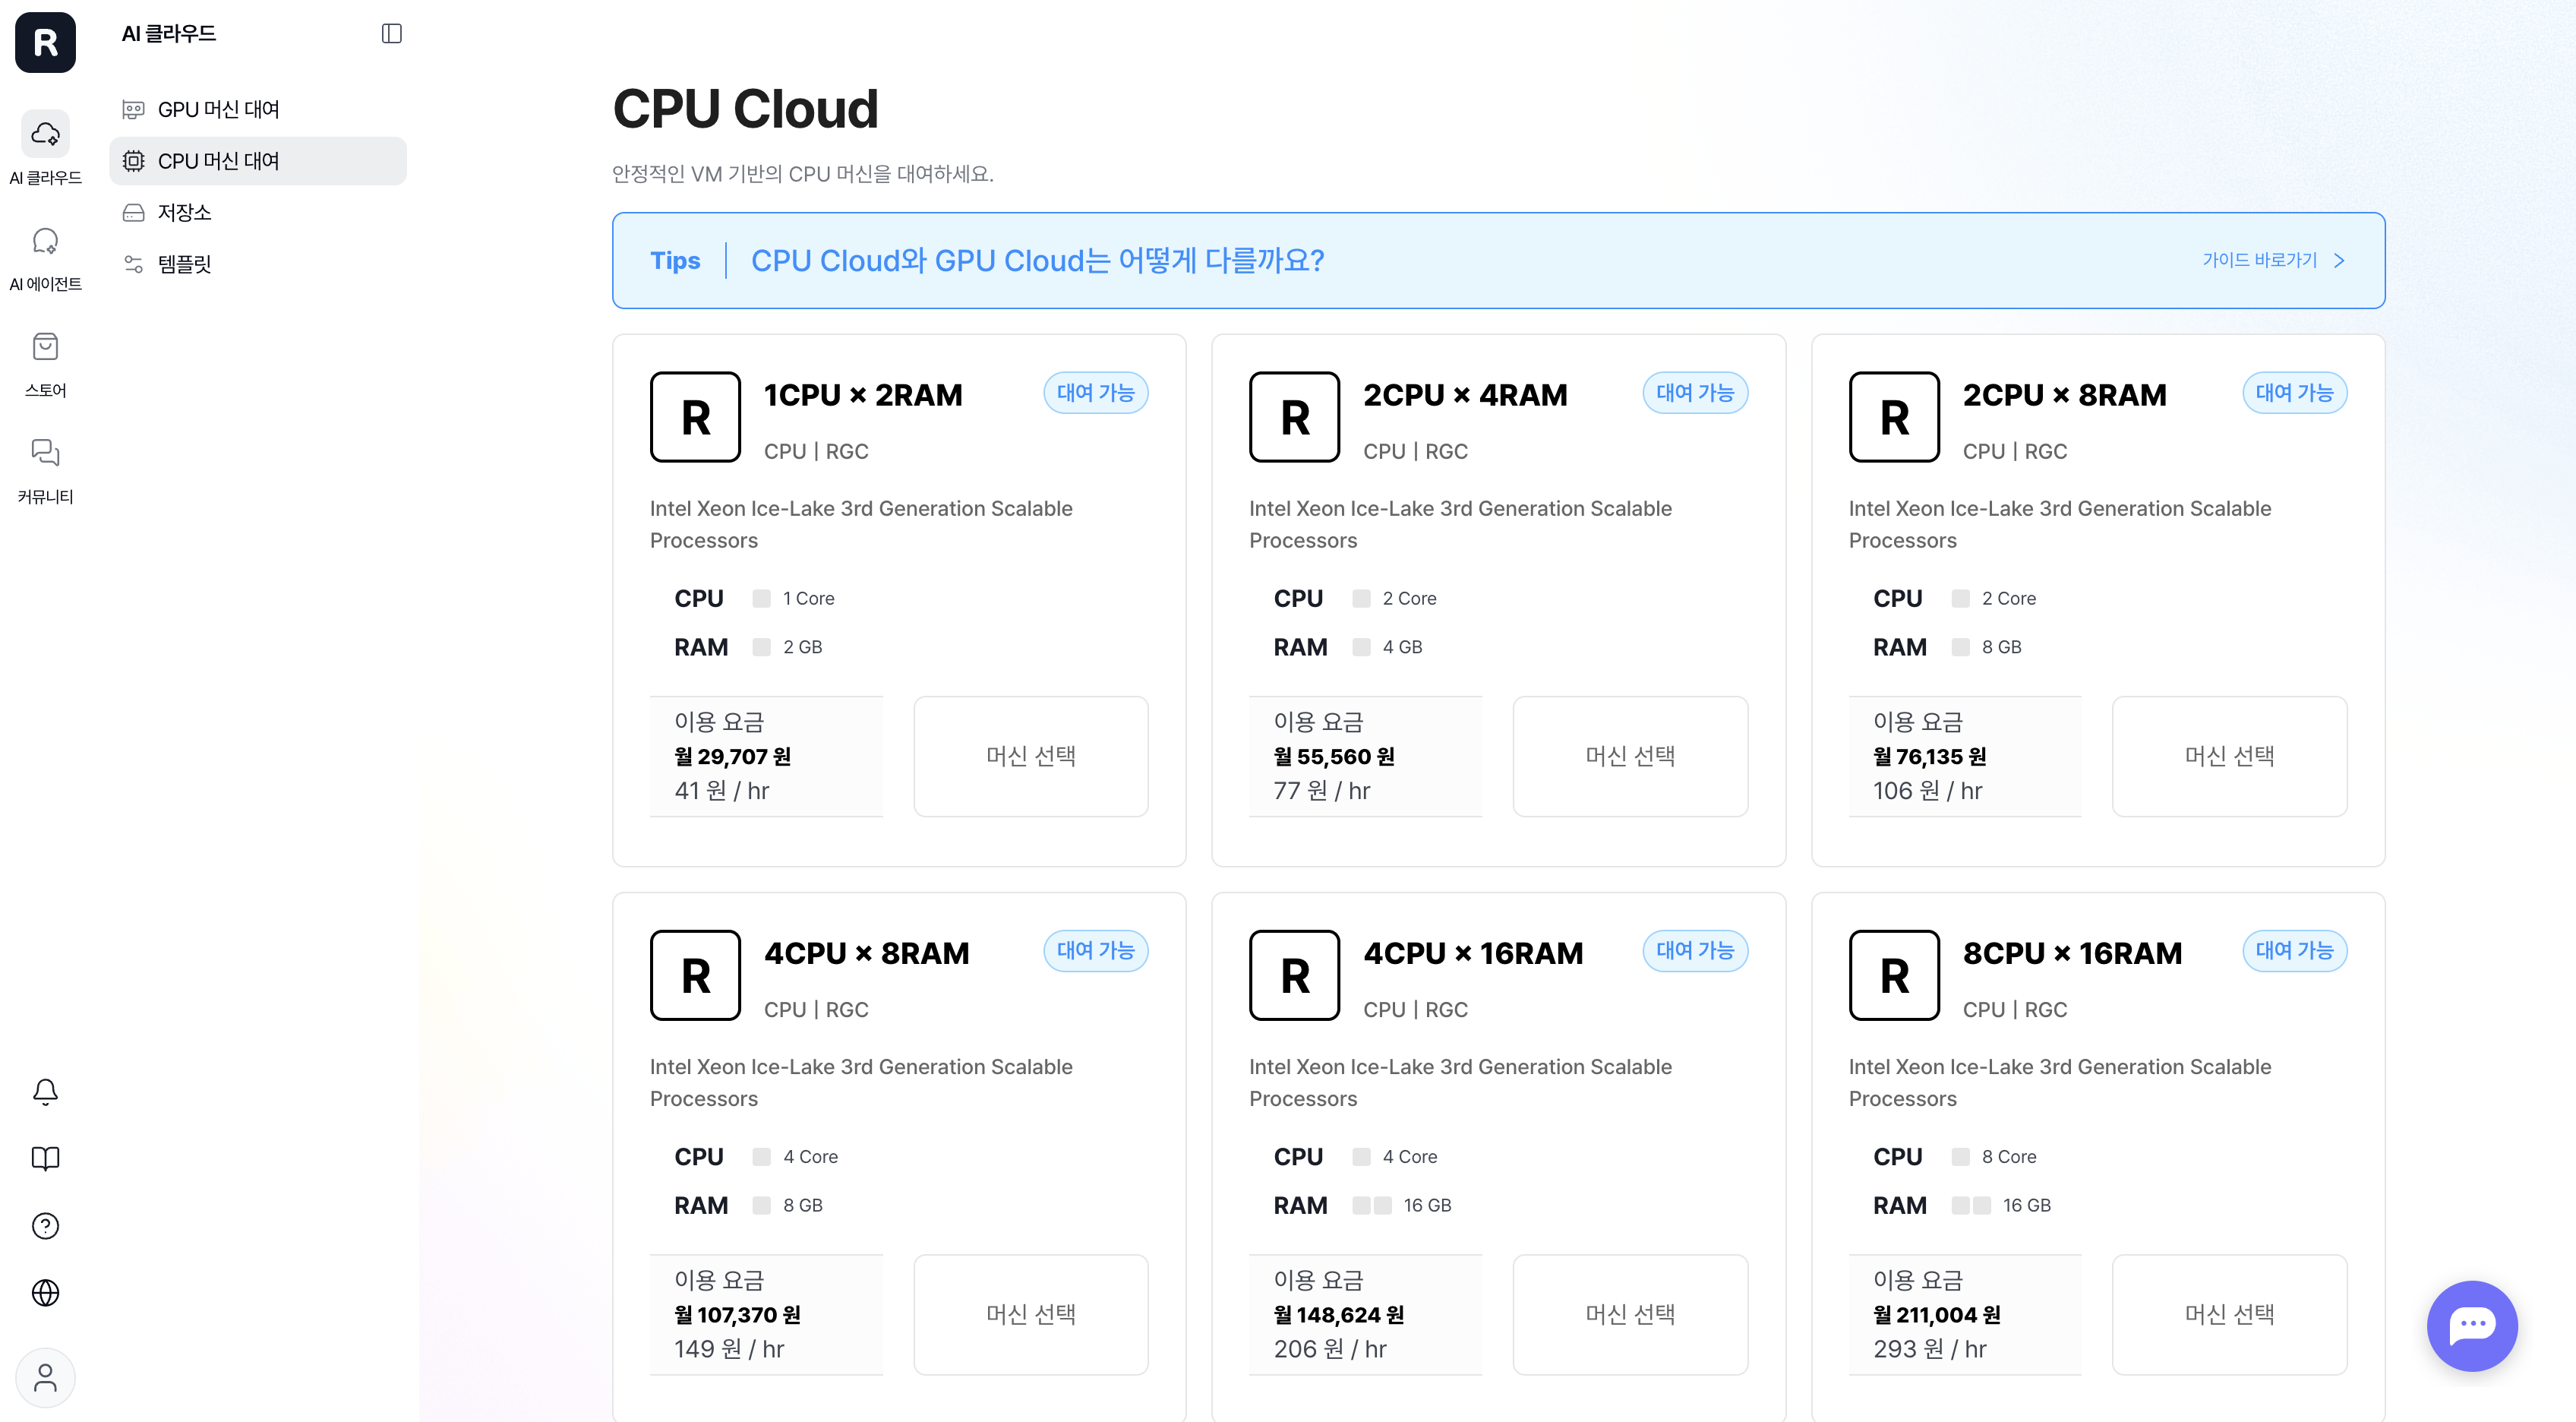The image size is (2576, 1422).
Task: Click the 2CPU × 8RAM card title
Action: pos(2064,395)
